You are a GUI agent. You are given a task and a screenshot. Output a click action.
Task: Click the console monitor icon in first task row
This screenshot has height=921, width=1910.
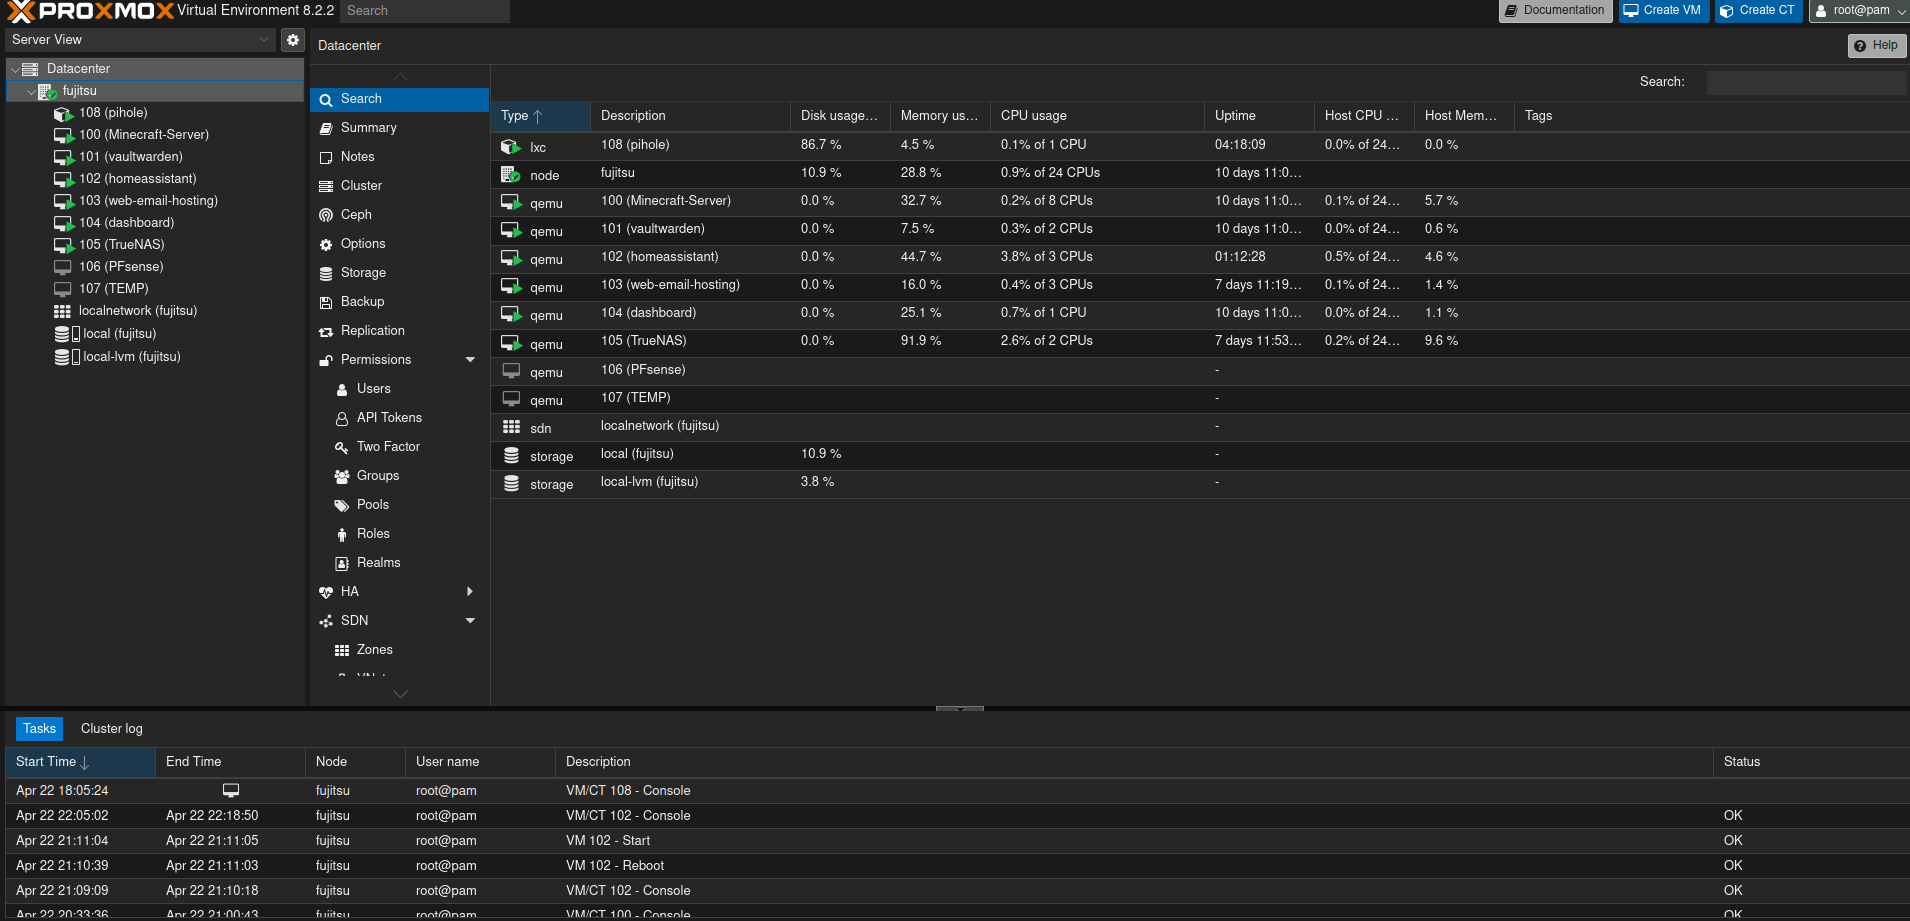tap(231, 790)
